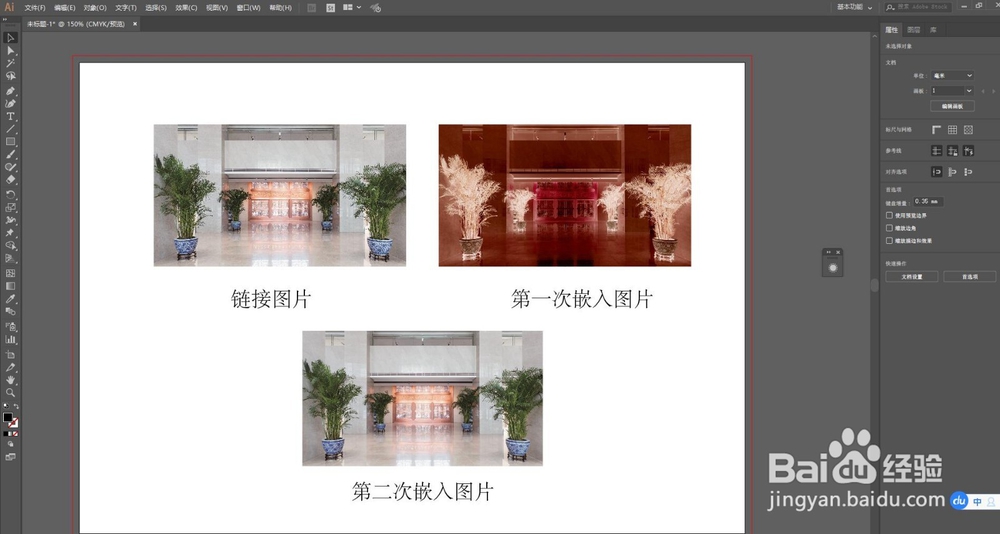Show grid icon in properties panel

coord(952,130)
